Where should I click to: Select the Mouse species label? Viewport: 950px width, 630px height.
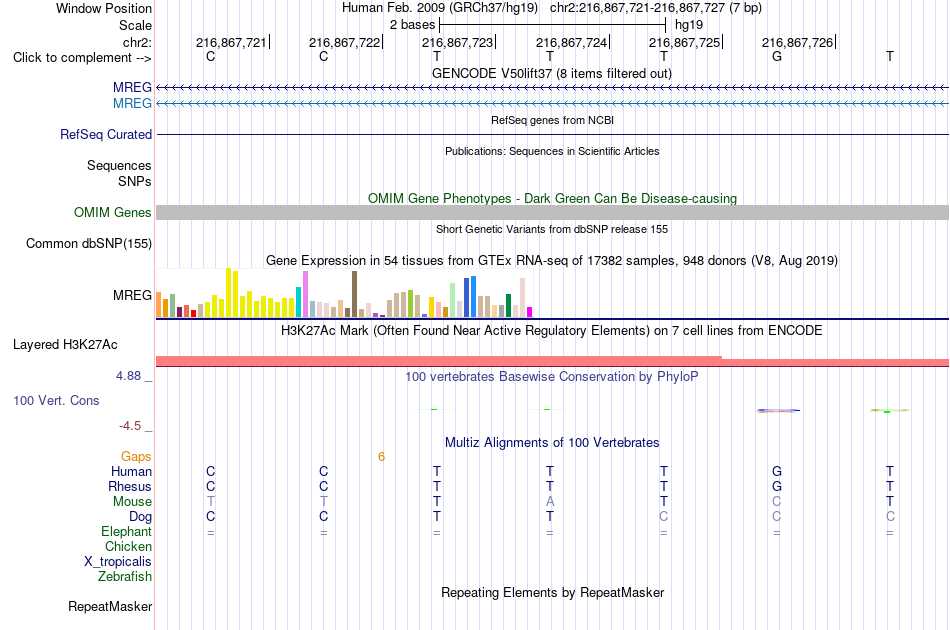point(132,502)
